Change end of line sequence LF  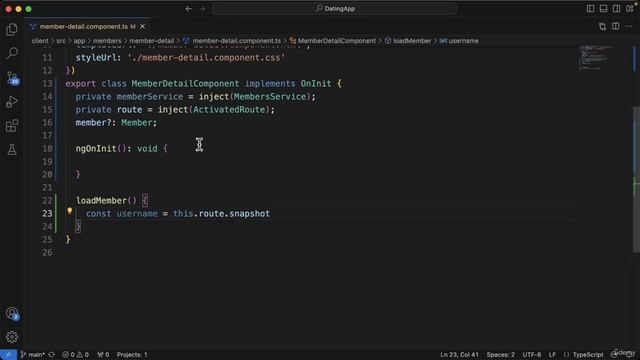[552, 355]
